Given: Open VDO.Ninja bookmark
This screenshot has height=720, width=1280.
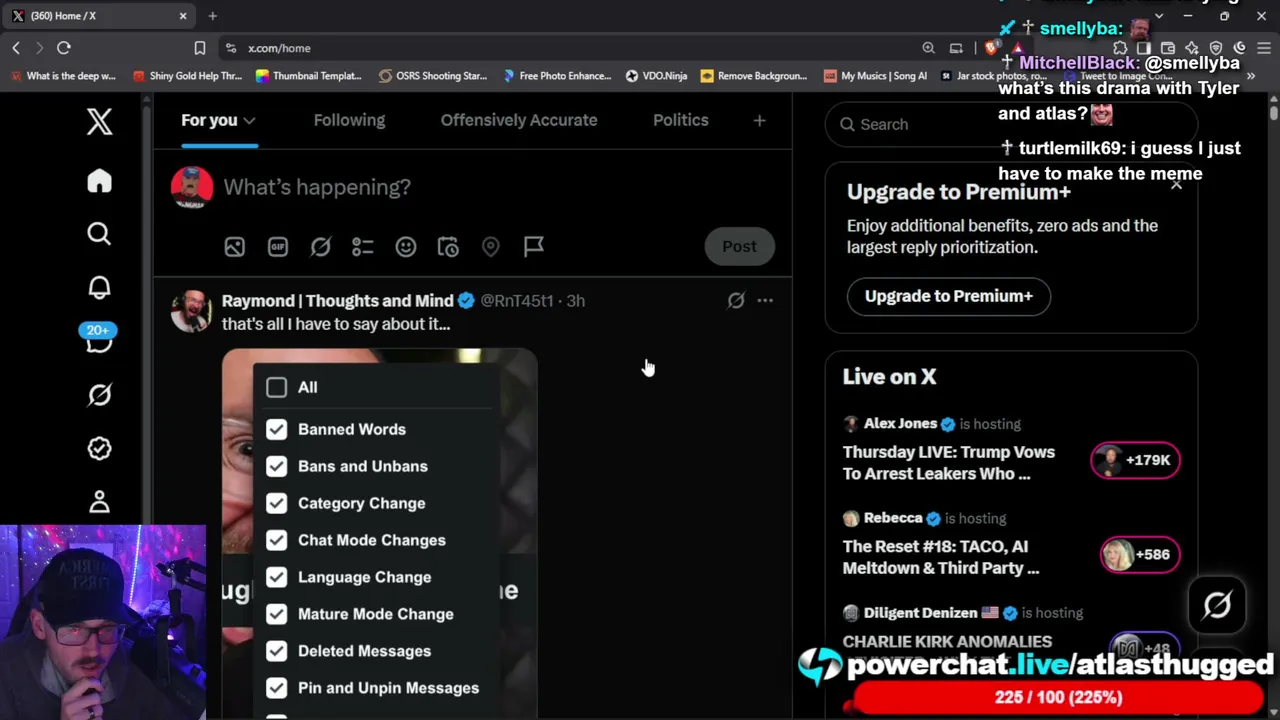Looking at the screenshot, I should point(656,76).
